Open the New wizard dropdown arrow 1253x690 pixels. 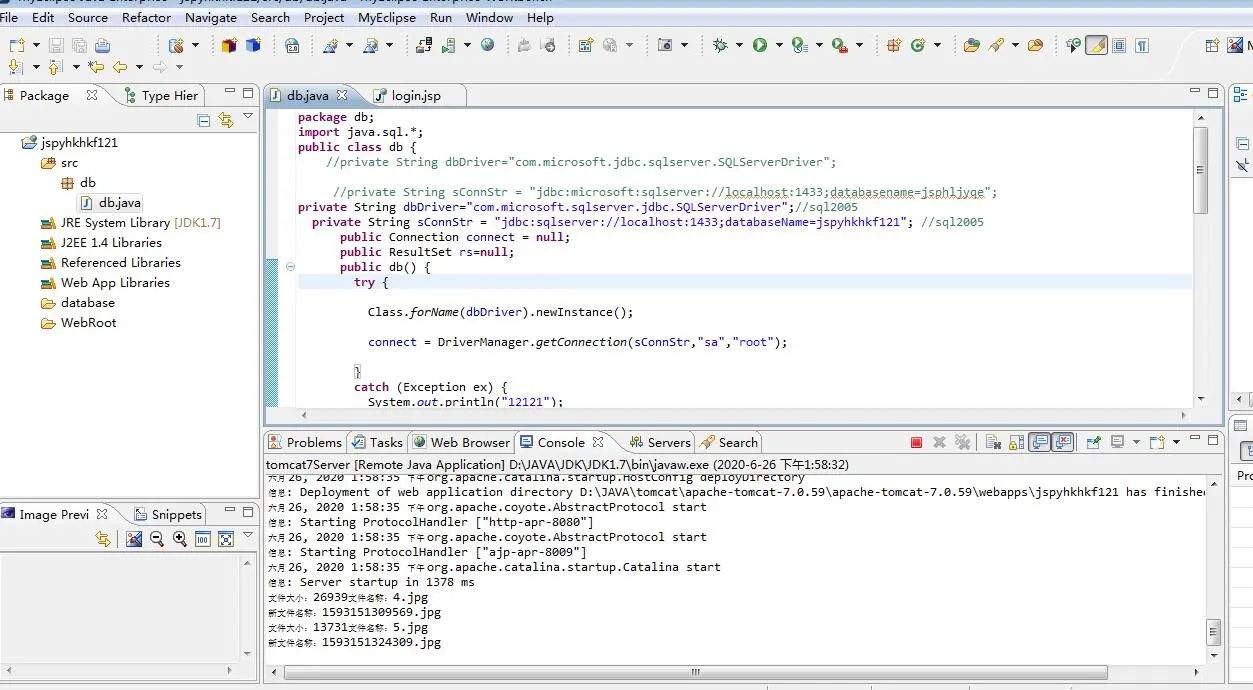point(36,45)
